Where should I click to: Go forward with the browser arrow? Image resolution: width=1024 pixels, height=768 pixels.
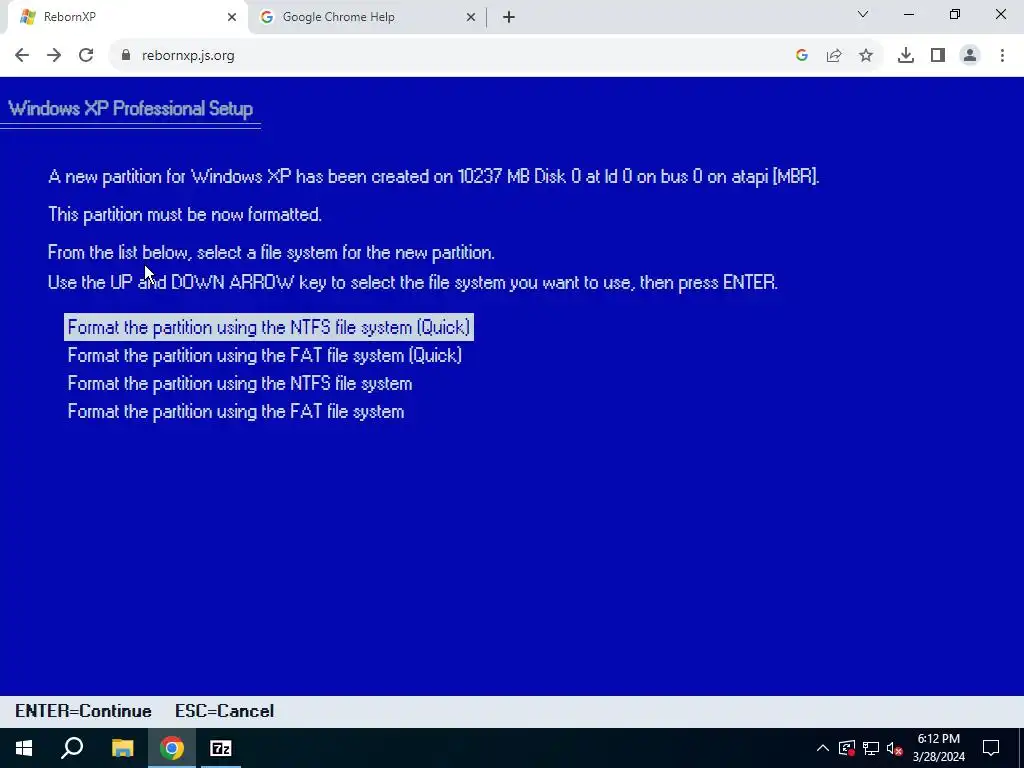tap(54, 56)
